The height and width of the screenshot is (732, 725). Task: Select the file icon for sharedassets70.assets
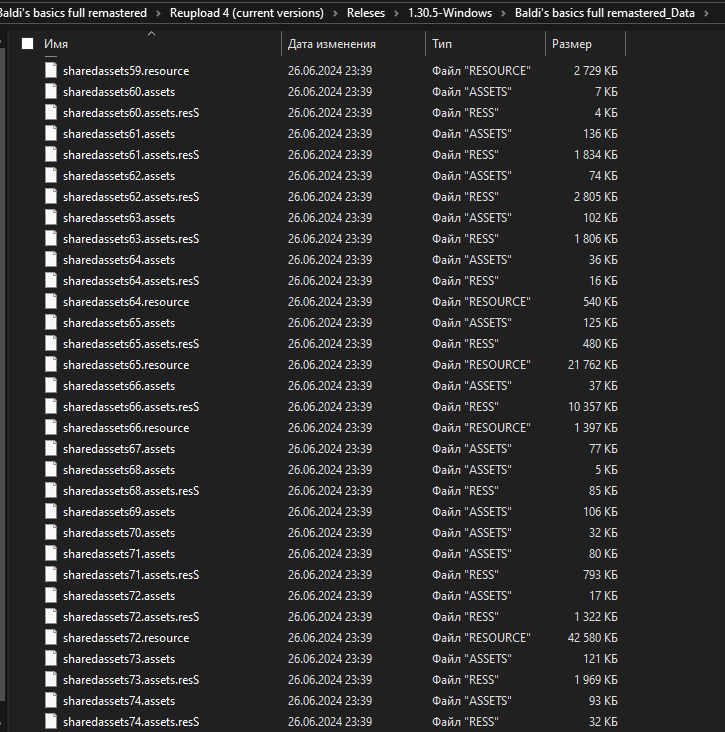51,533
